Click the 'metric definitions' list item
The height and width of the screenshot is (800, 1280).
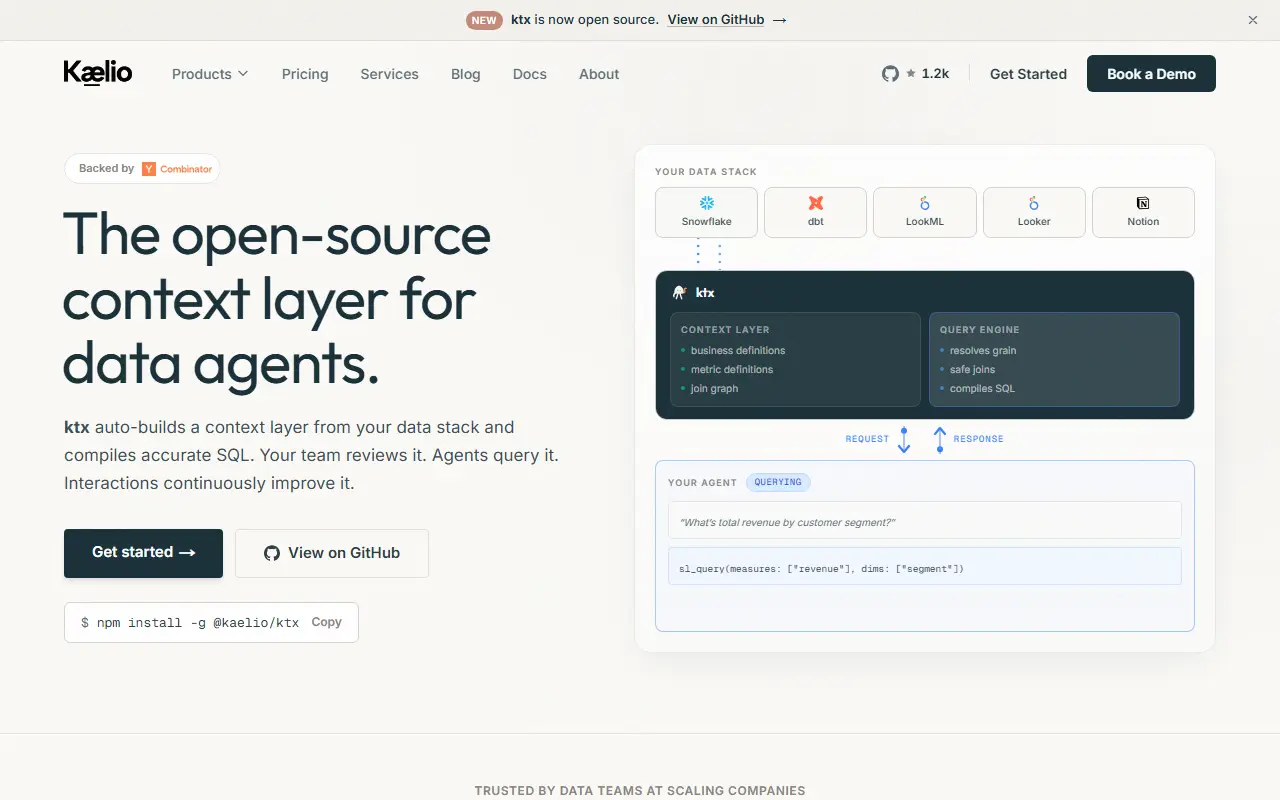point(732,370)
